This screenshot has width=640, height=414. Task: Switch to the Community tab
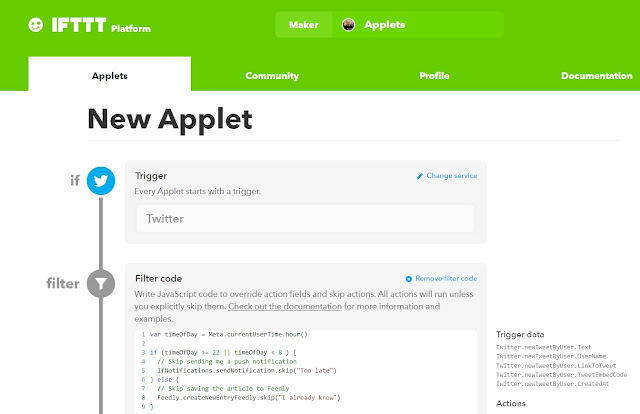(272, 76)
